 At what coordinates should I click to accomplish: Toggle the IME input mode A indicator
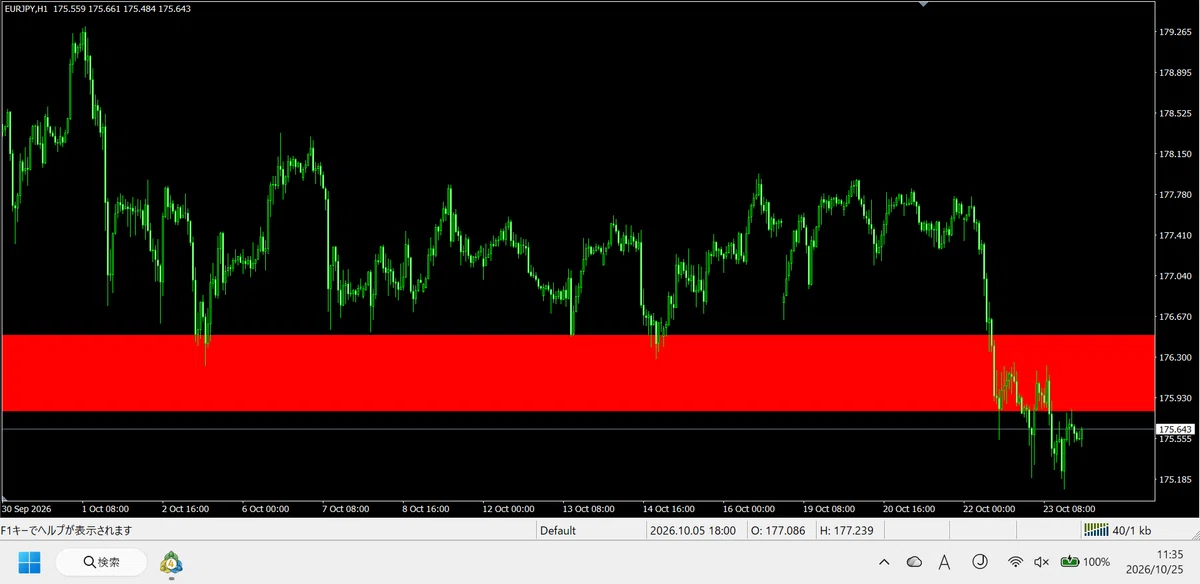pos(946,562)
